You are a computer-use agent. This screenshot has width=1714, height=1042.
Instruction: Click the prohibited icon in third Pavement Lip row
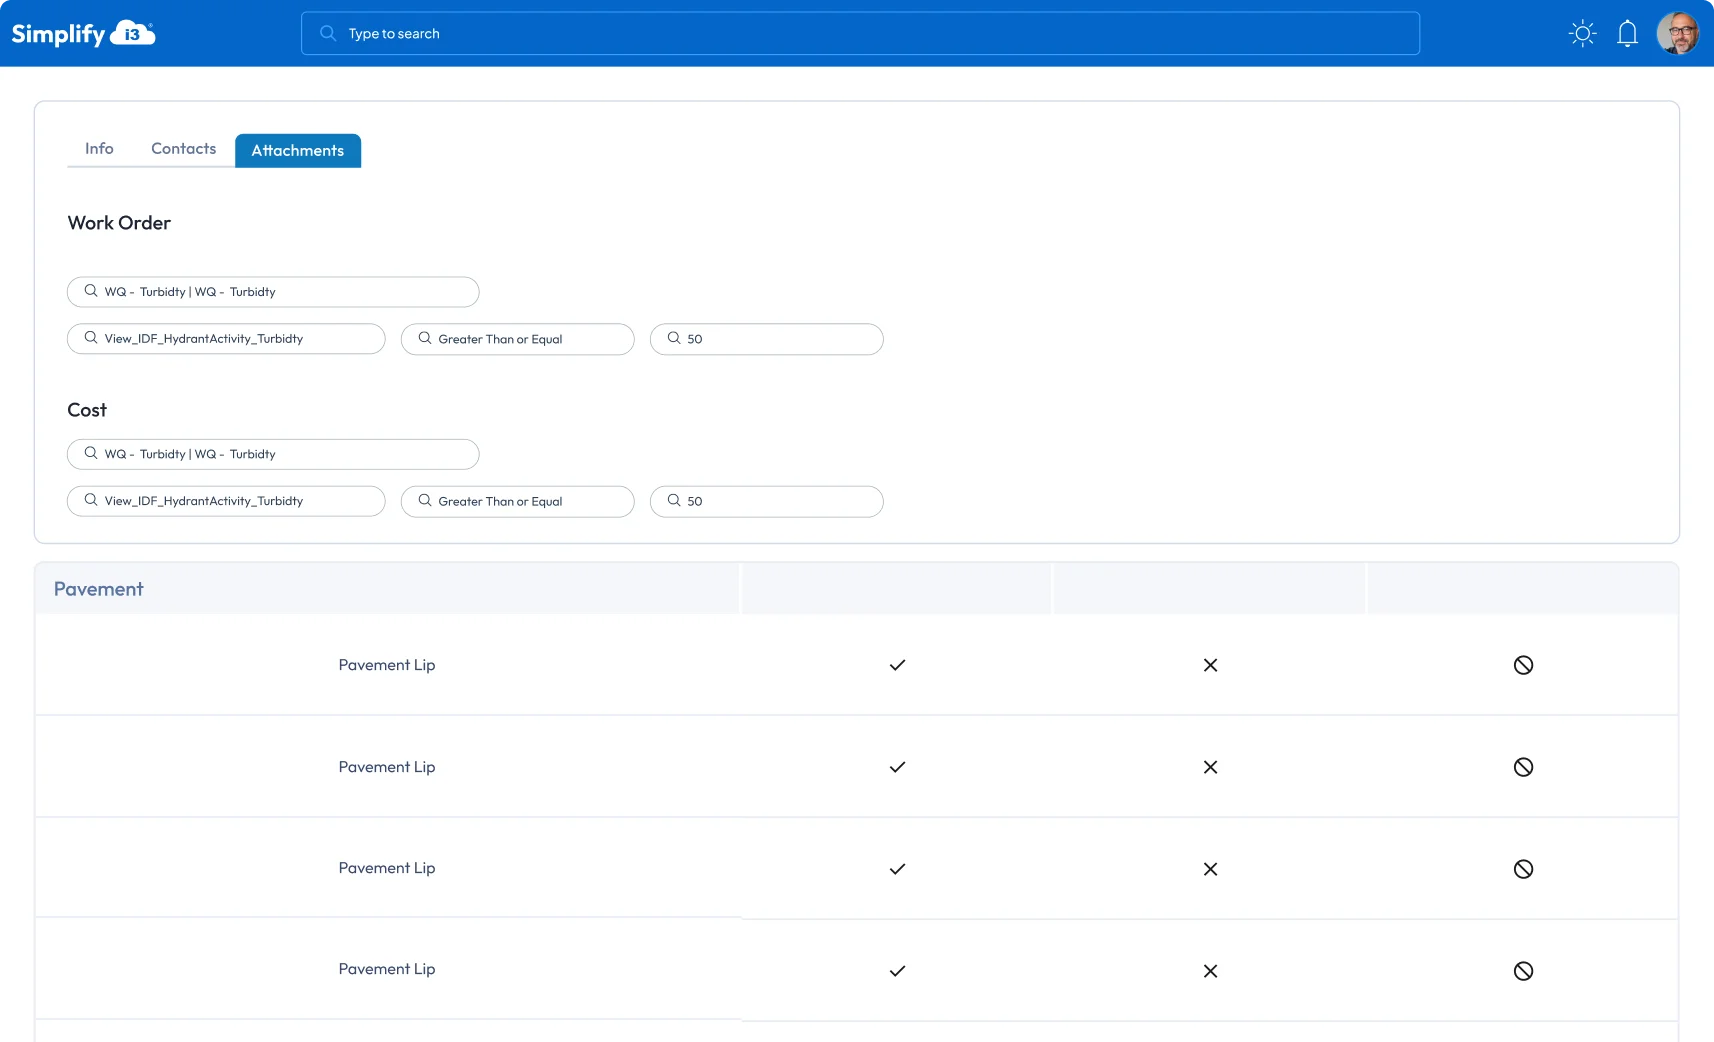[x=1523, y=869]
